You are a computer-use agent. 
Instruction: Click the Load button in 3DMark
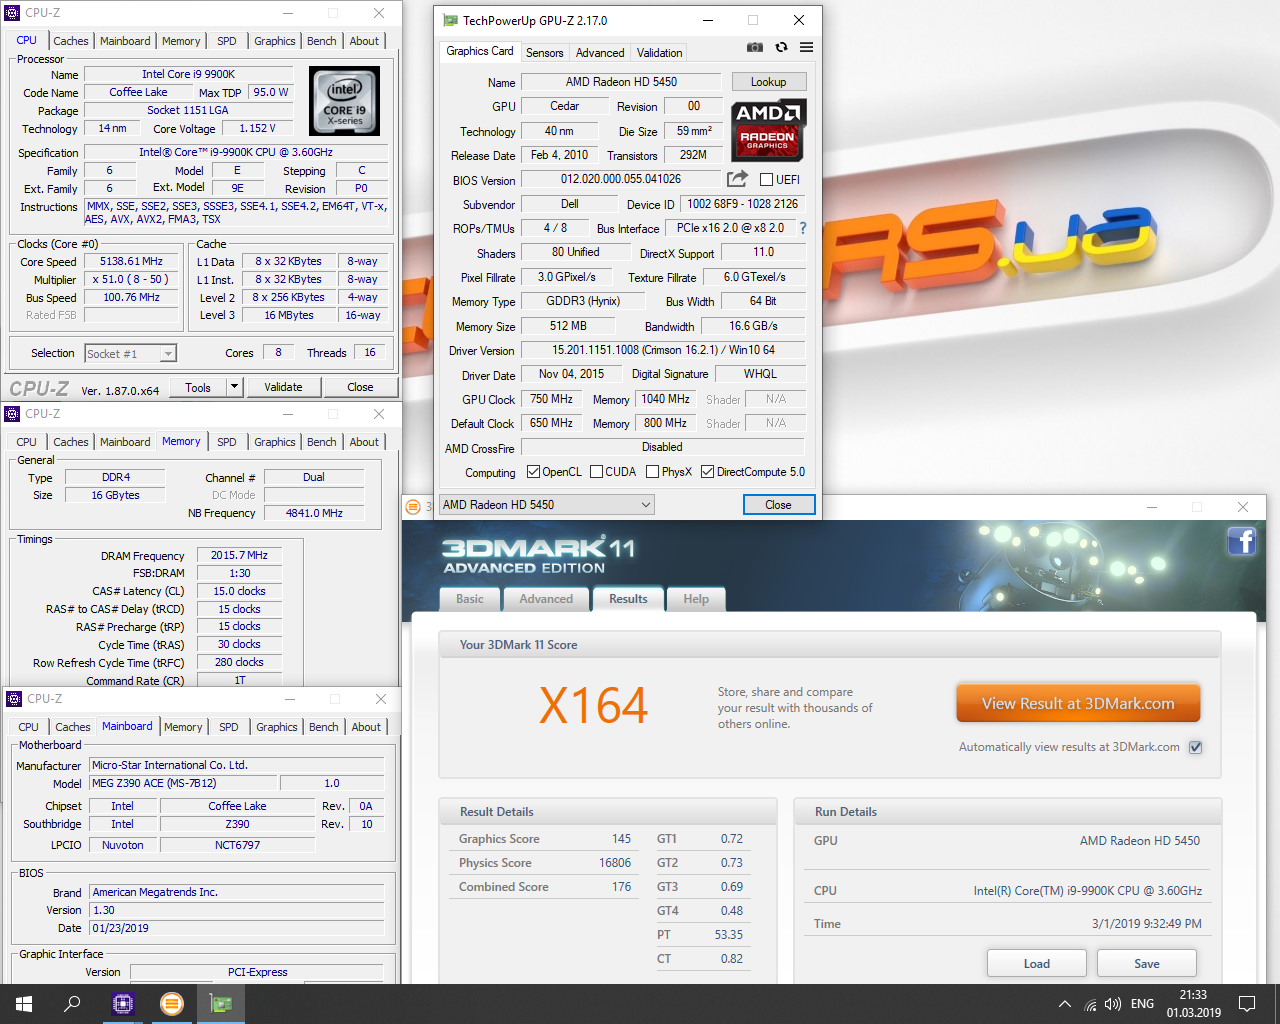click(1037, 963)
